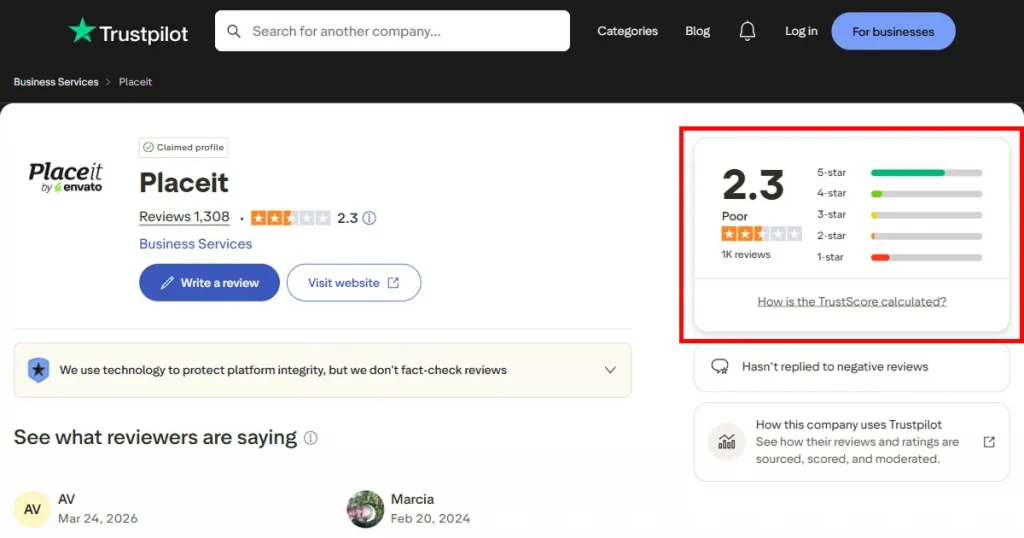Expand the platform integrity notice chevron
The width and height of the screenshot is (1024, 538).
click(610, 370)
